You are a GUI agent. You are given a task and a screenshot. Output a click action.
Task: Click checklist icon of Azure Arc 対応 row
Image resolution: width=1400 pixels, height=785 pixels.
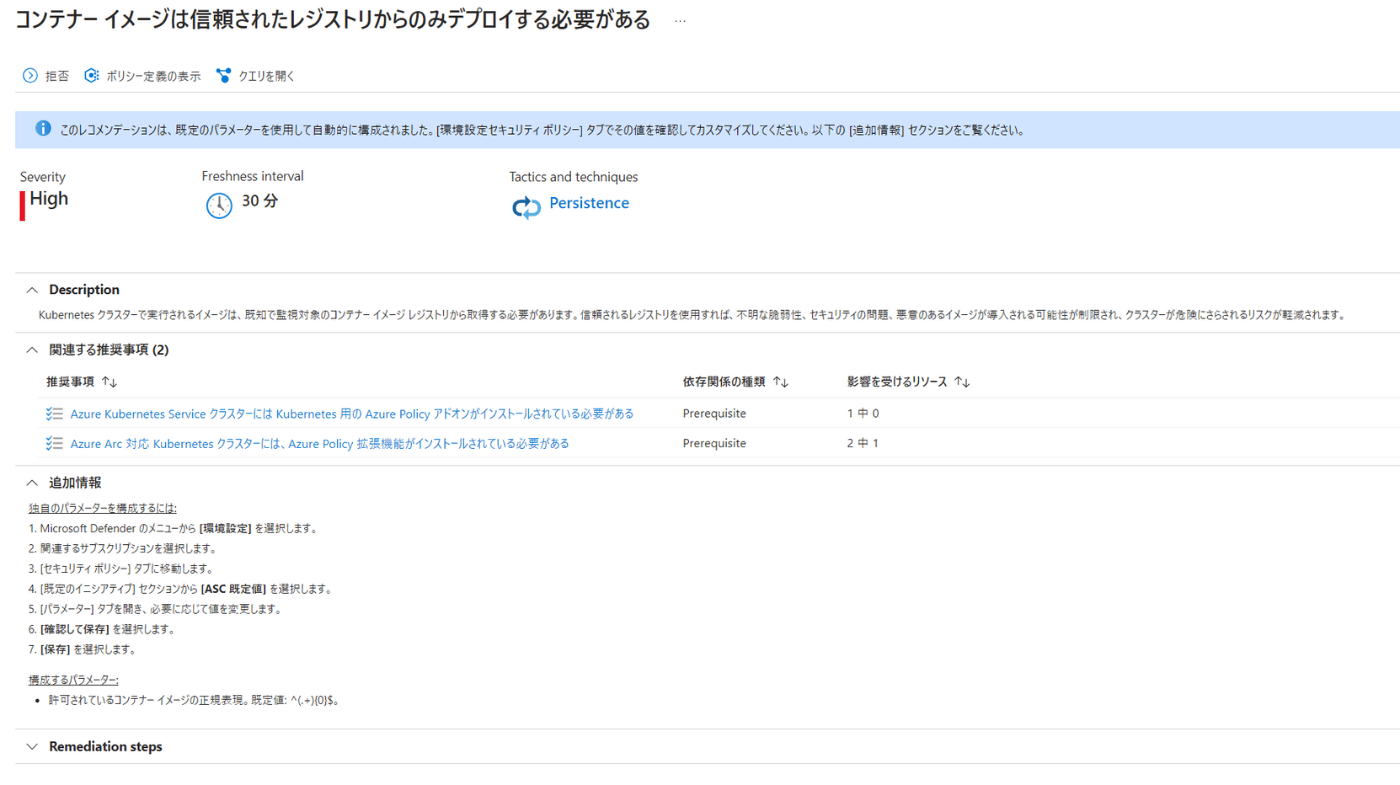[x=54, y=444]
